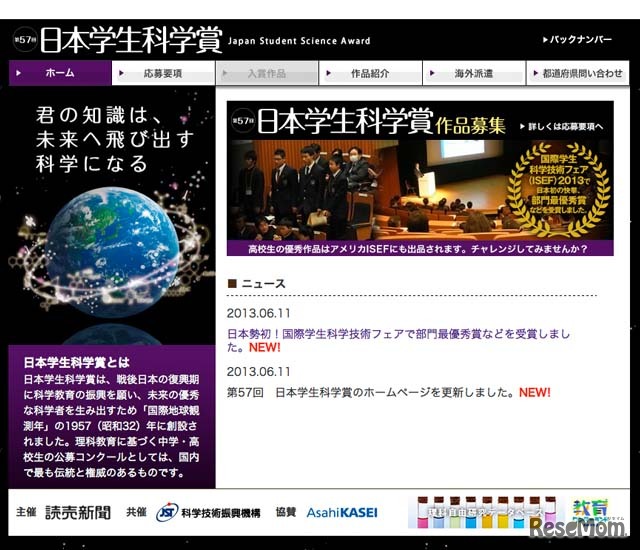This screenshot has height=550, width=640.
Task: Click the purple ISEF challenge caption strip
Action: [420, 248]
